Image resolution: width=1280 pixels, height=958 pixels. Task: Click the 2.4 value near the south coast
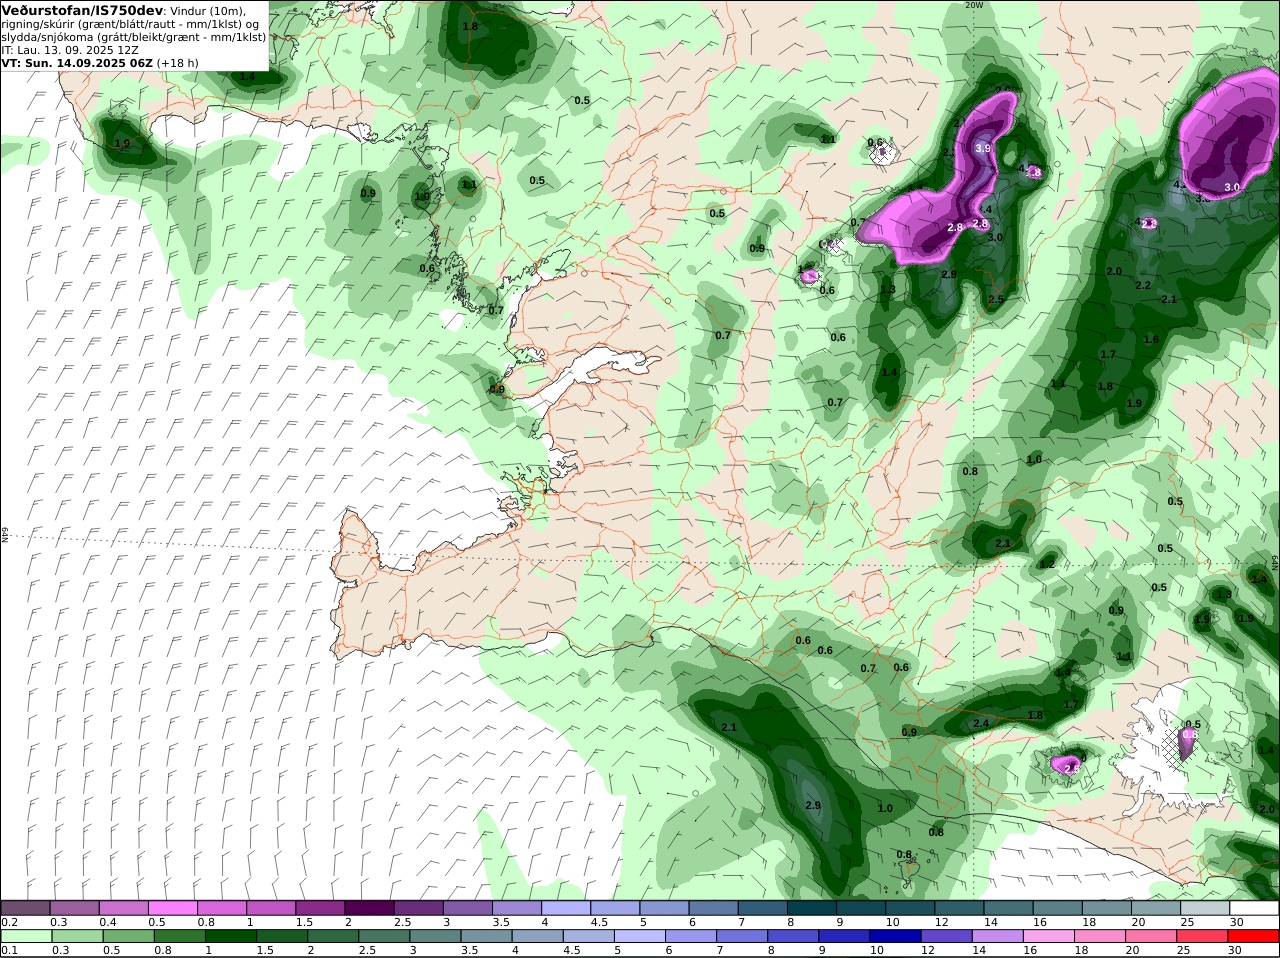tap(981, 723)
